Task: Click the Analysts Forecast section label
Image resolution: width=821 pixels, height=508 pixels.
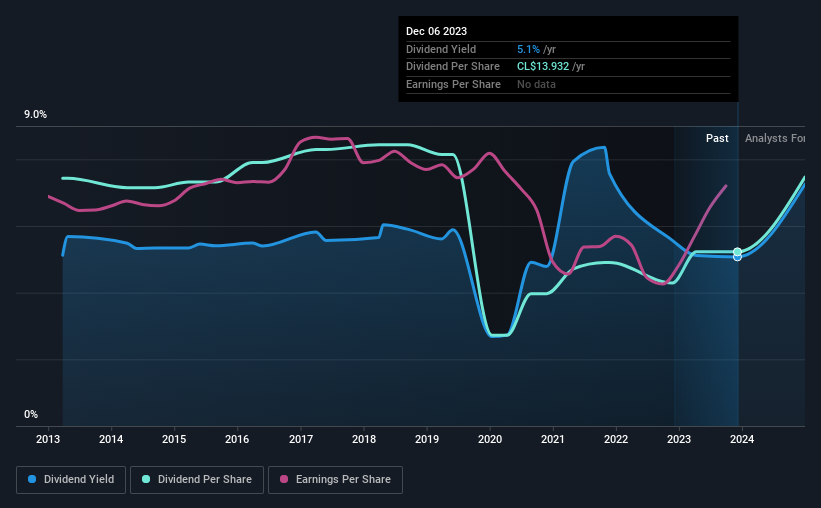Action: (775, 138)
